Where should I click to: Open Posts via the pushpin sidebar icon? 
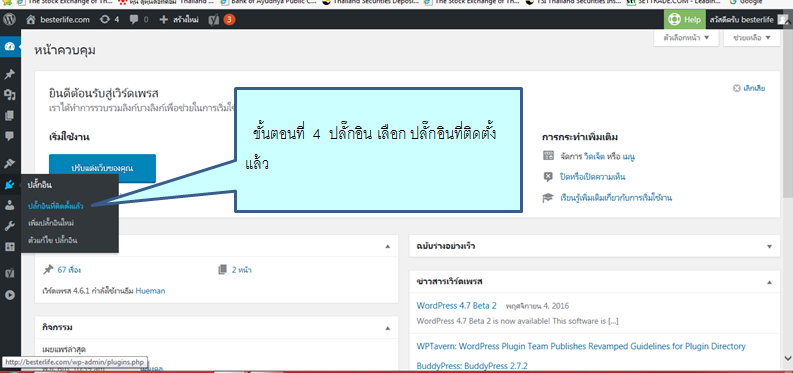10,75
